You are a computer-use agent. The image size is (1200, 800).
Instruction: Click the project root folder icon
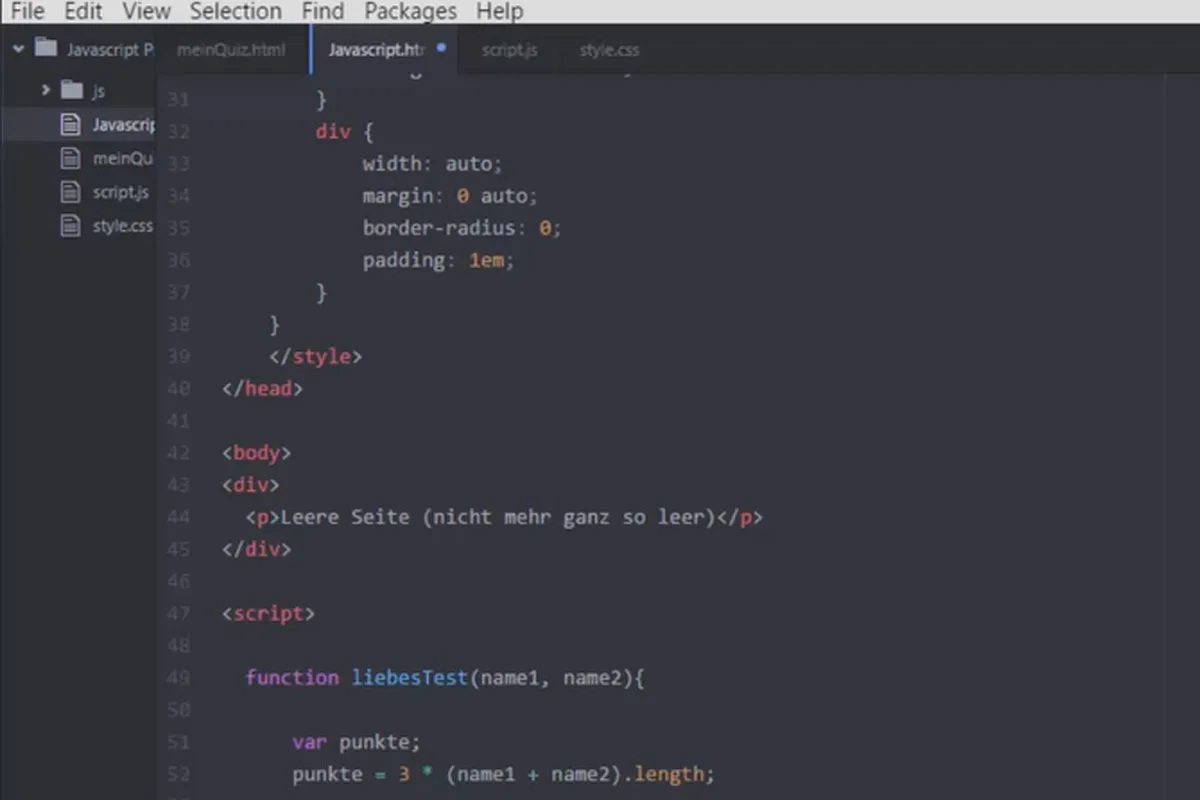coord(46,47)
